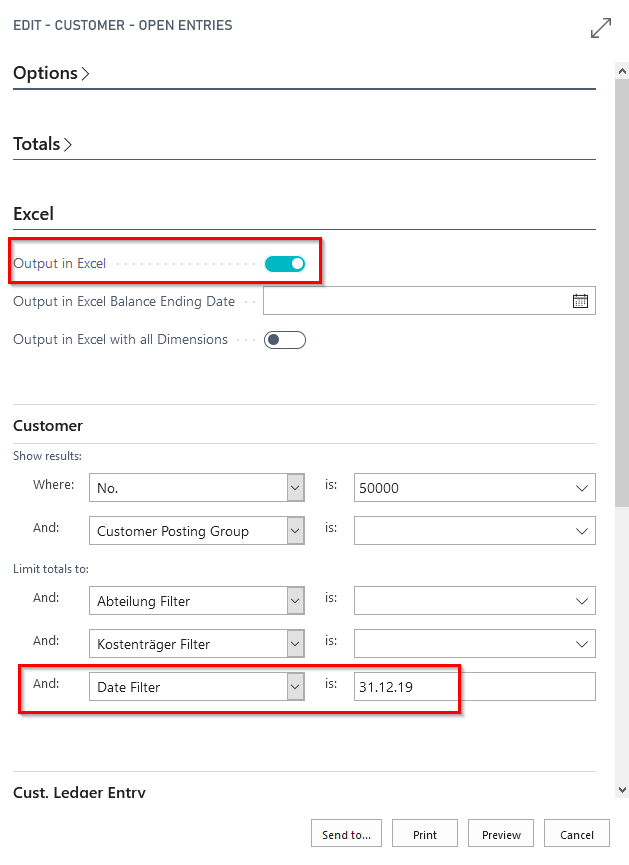Expand the page using the diagonal arrow
The height and width of the screenshot is (865, 629).
(600, 28)
